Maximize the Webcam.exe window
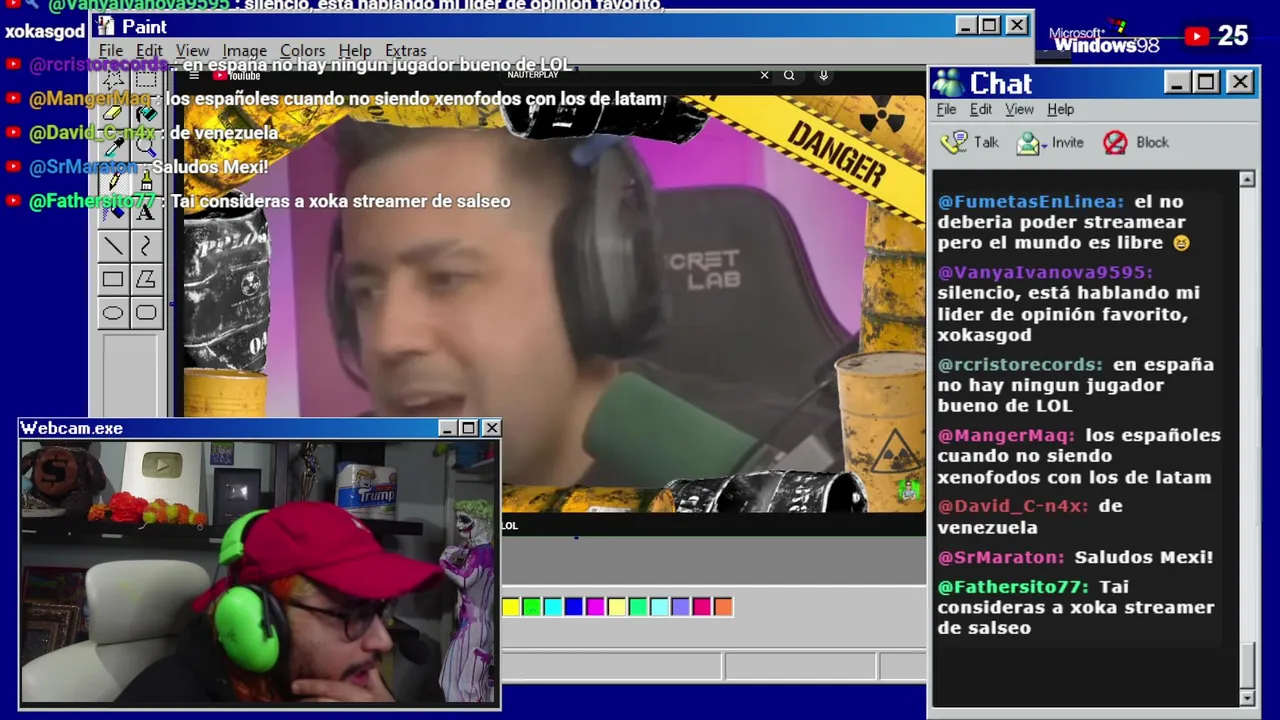Image resolution: width=1280 pixels, height=720 pixels. pyautogui.click(x=469, y=428)
